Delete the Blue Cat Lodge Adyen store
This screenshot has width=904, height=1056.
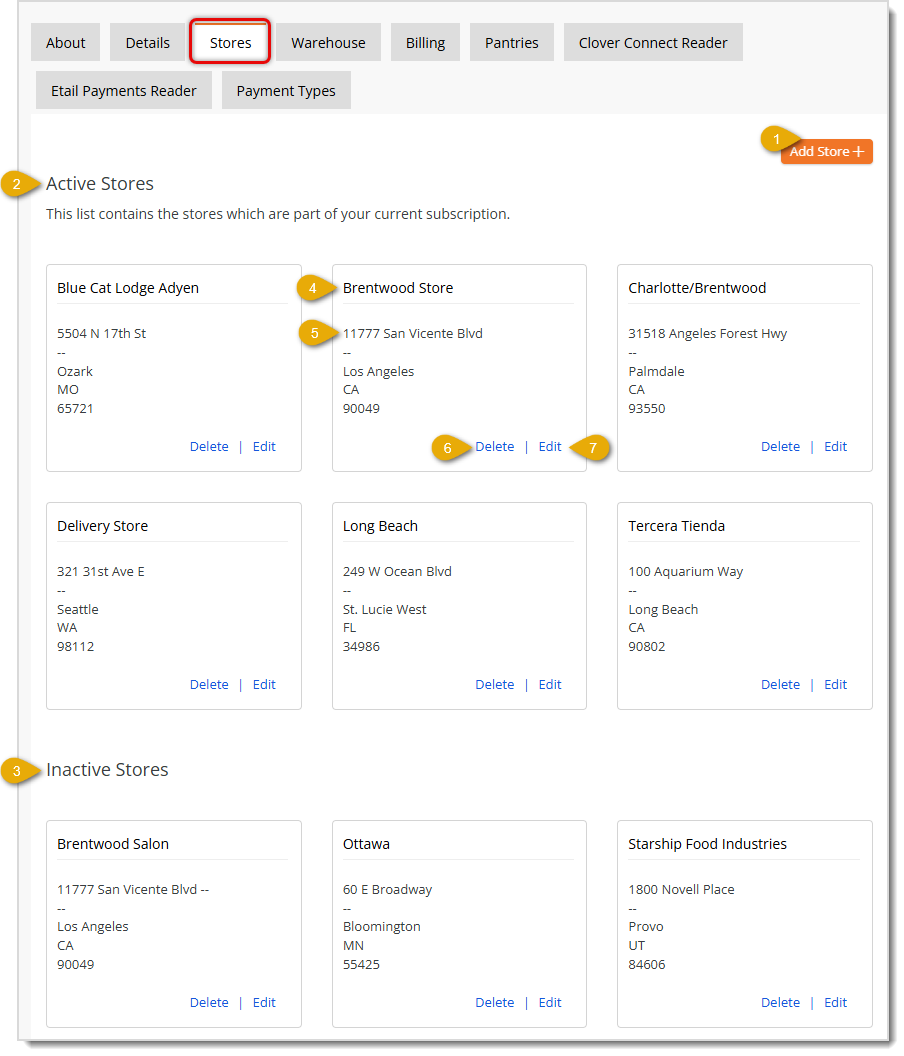coord(209,447)
